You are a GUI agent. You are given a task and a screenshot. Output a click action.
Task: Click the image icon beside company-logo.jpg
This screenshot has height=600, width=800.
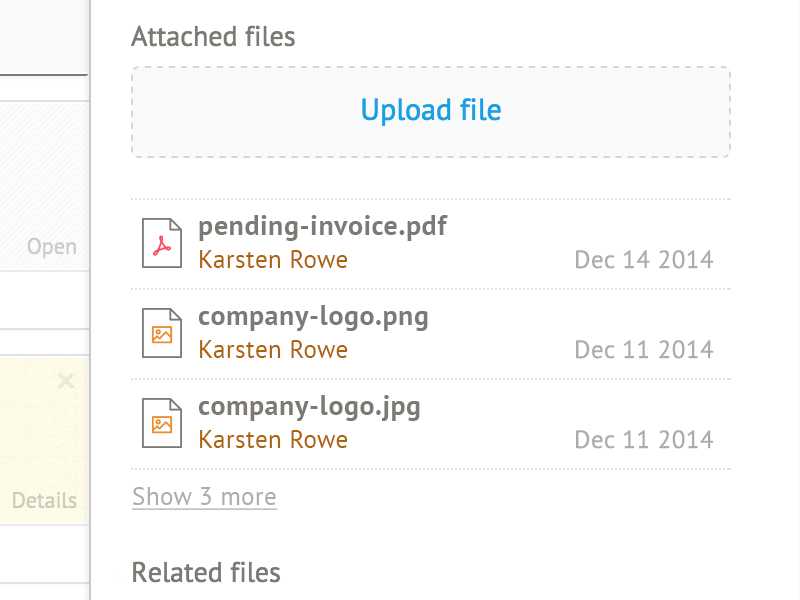(162, 423)
